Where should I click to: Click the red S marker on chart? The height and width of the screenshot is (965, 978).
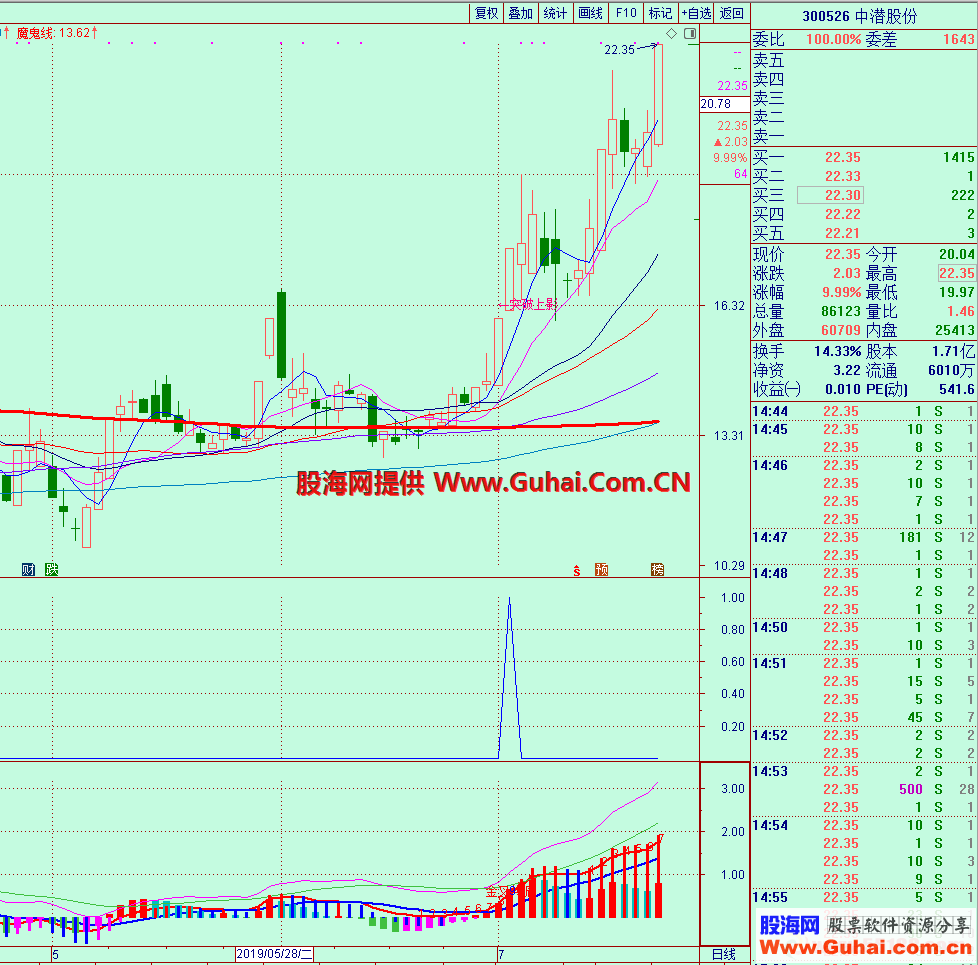pos(577,570)
